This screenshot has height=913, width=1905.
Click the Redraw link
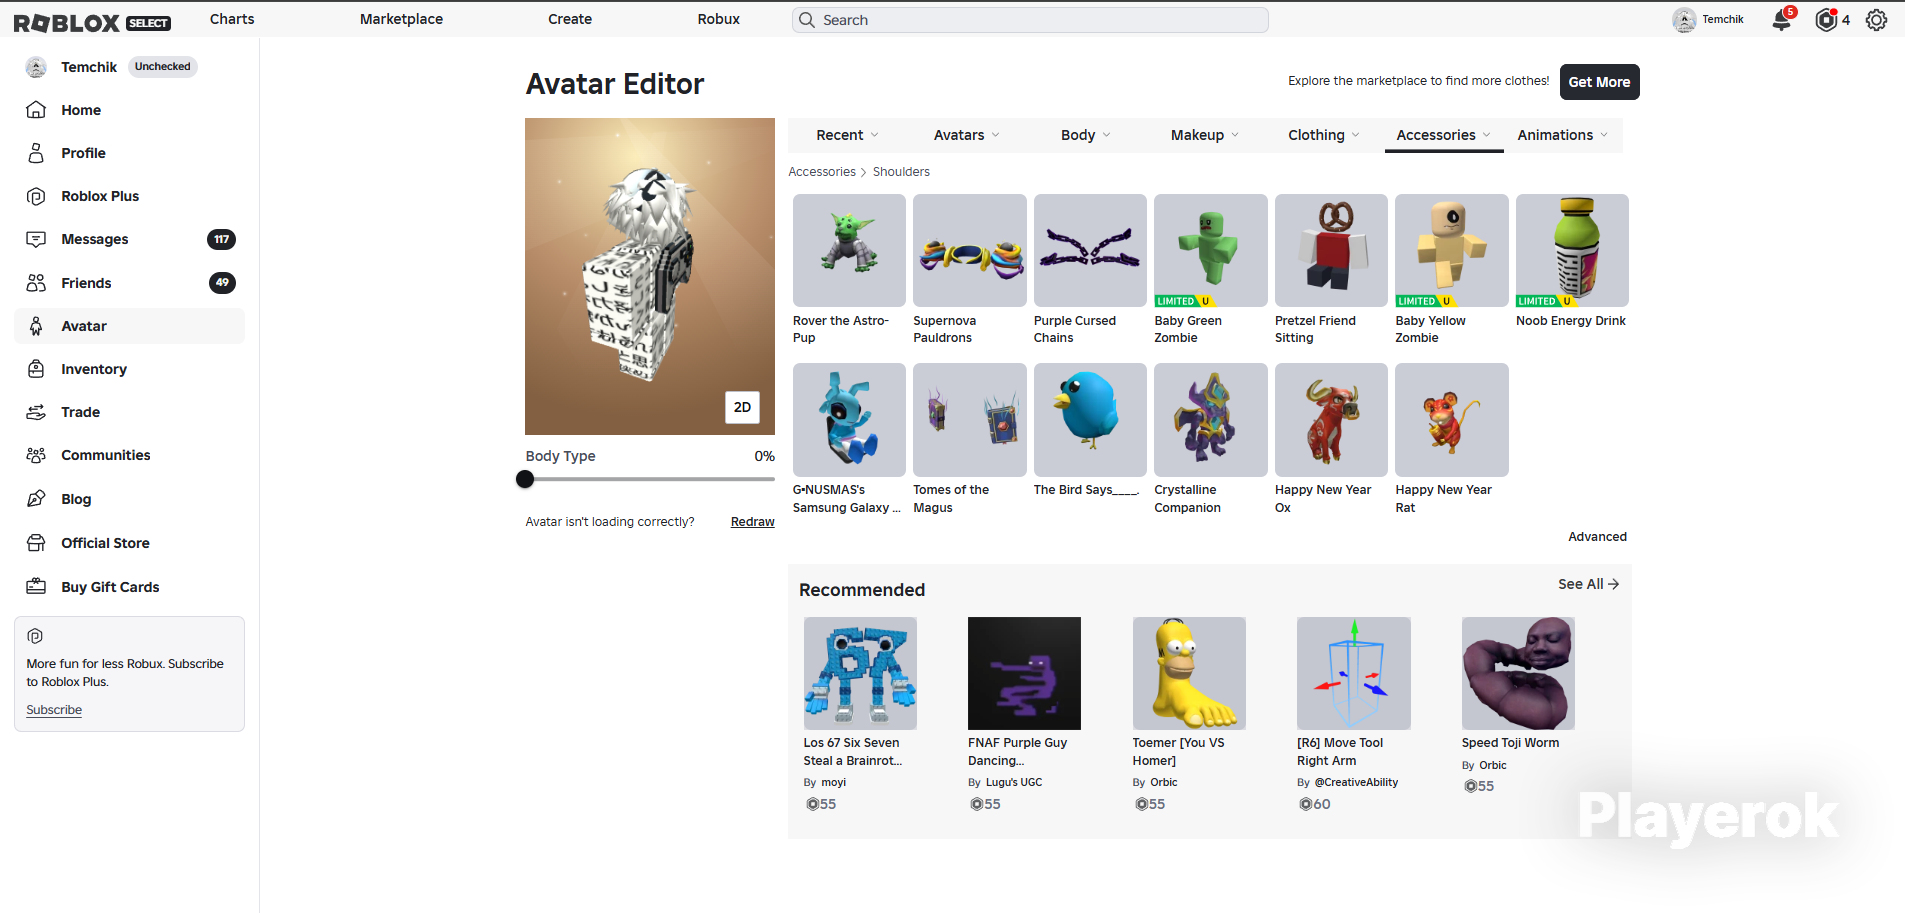click(x=753, y=522)
